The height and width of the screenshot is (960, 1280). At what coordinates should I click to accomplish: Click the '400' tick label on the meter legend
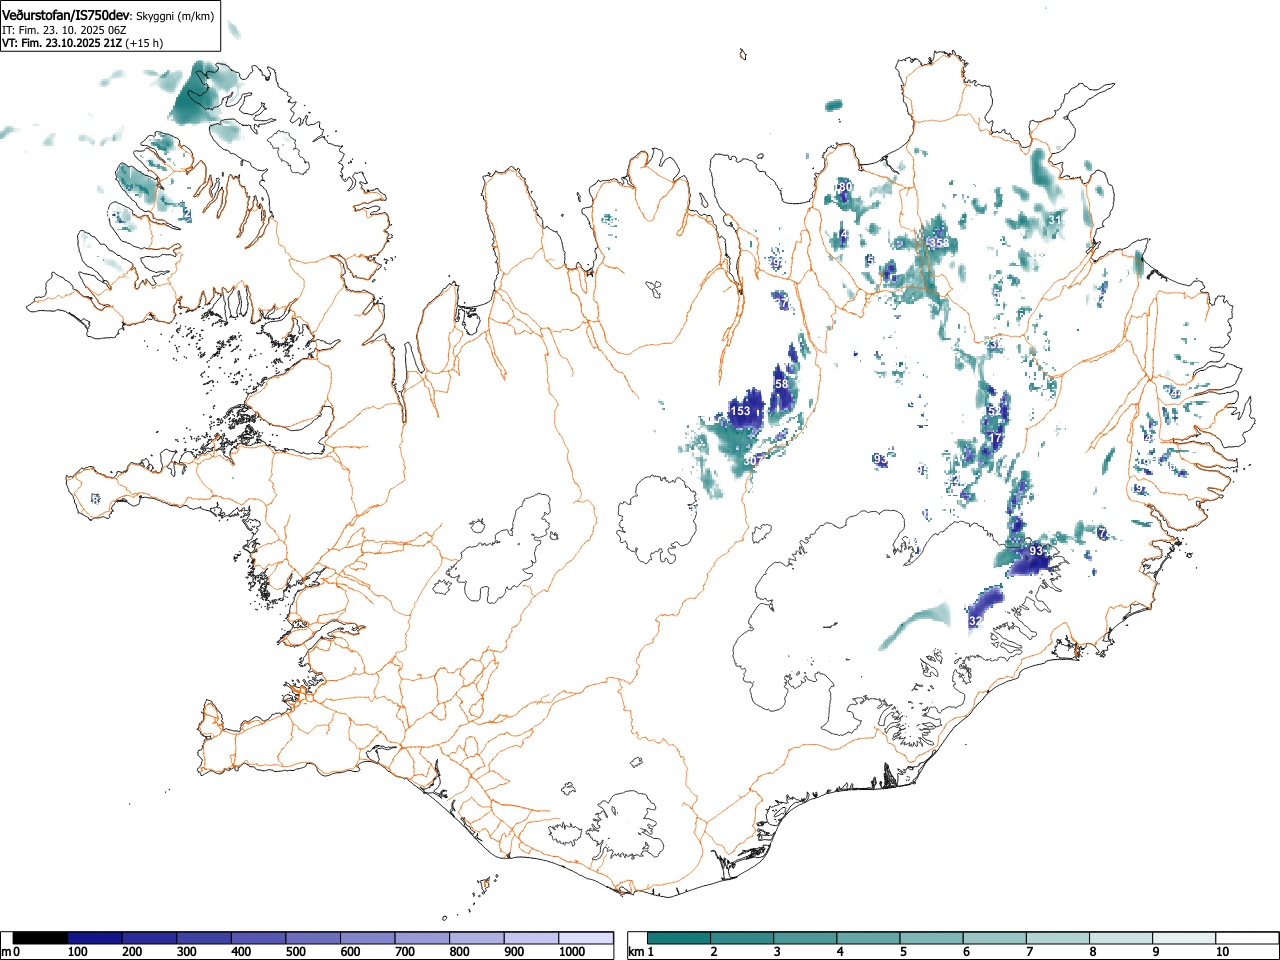[x=241, y=952]
